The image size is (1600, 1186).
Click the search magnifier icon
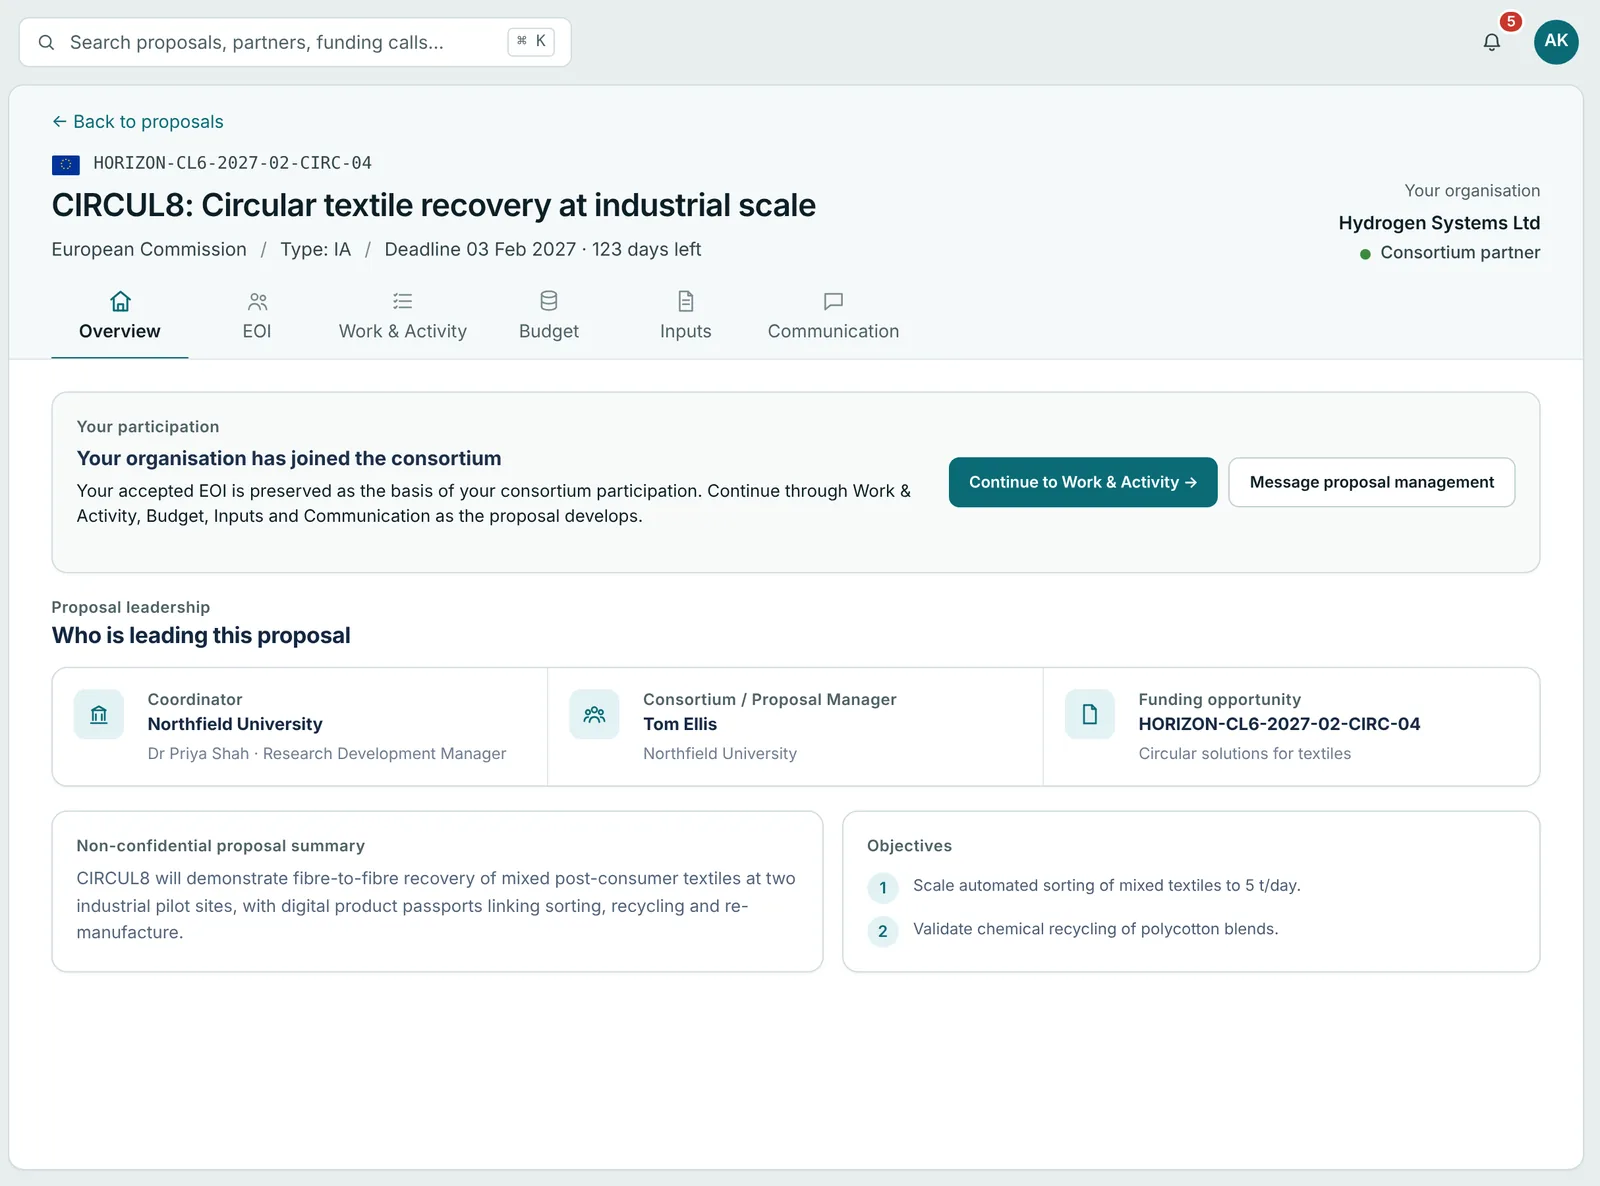pyautogui.click(x=46, y=43)
